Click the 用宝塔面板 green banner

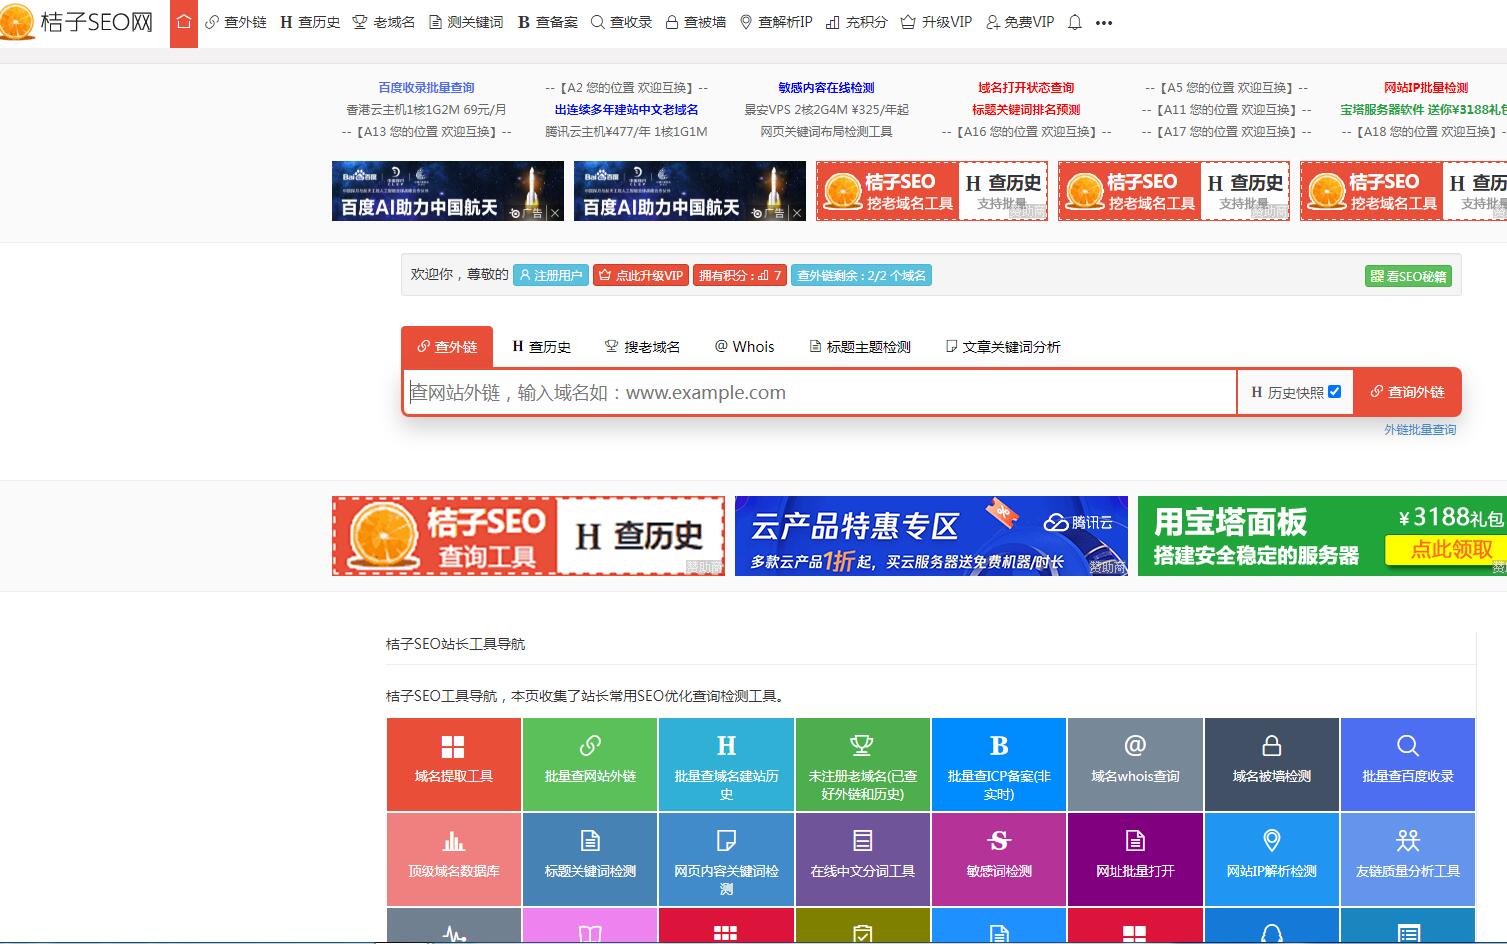tap(1322, 536)
